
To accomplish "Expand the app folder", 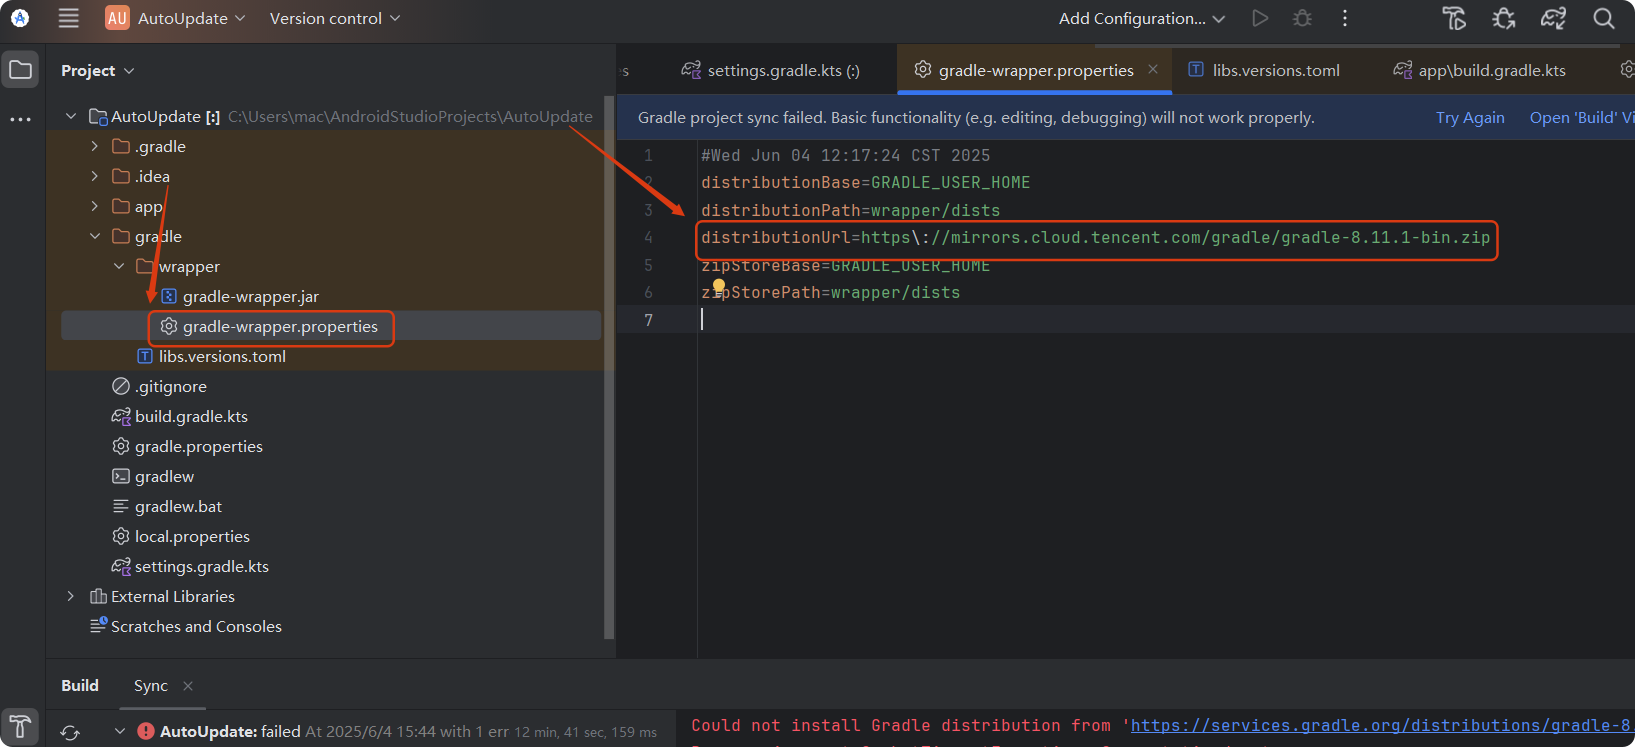I will (x=95, y=206).
